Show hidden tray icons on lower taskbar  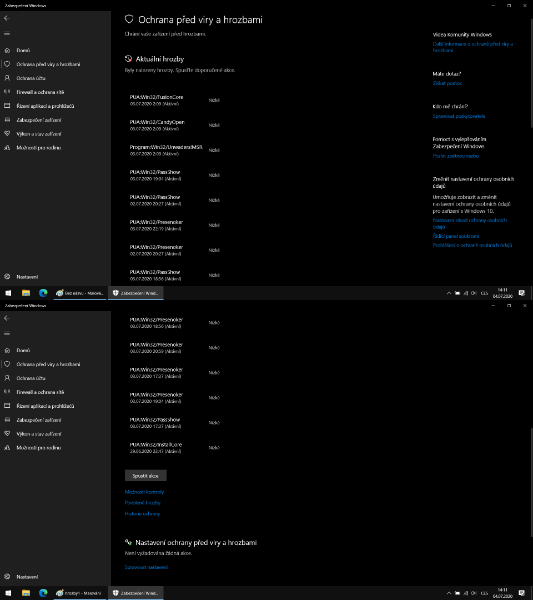[449, 593]
